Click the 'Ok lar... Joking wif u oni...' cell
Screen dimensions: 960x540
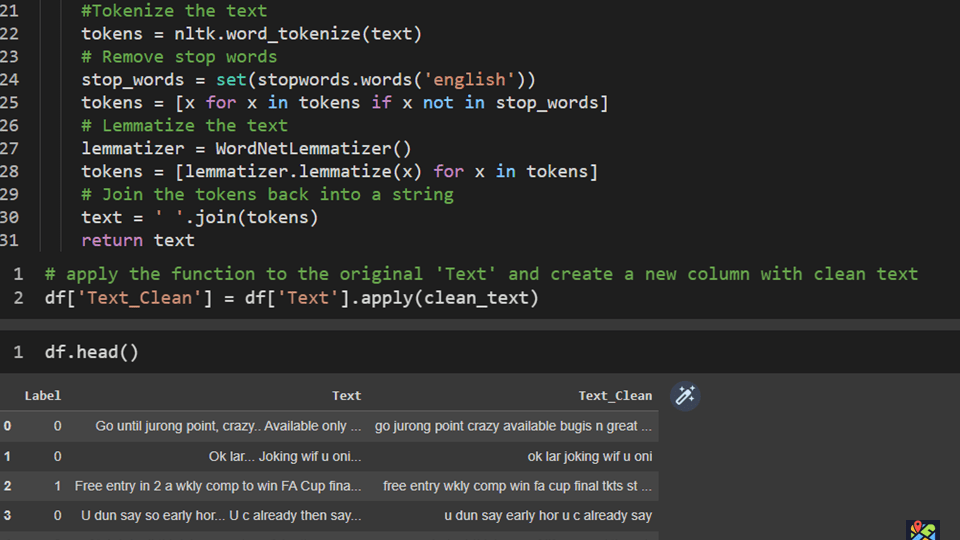[285, 456]
